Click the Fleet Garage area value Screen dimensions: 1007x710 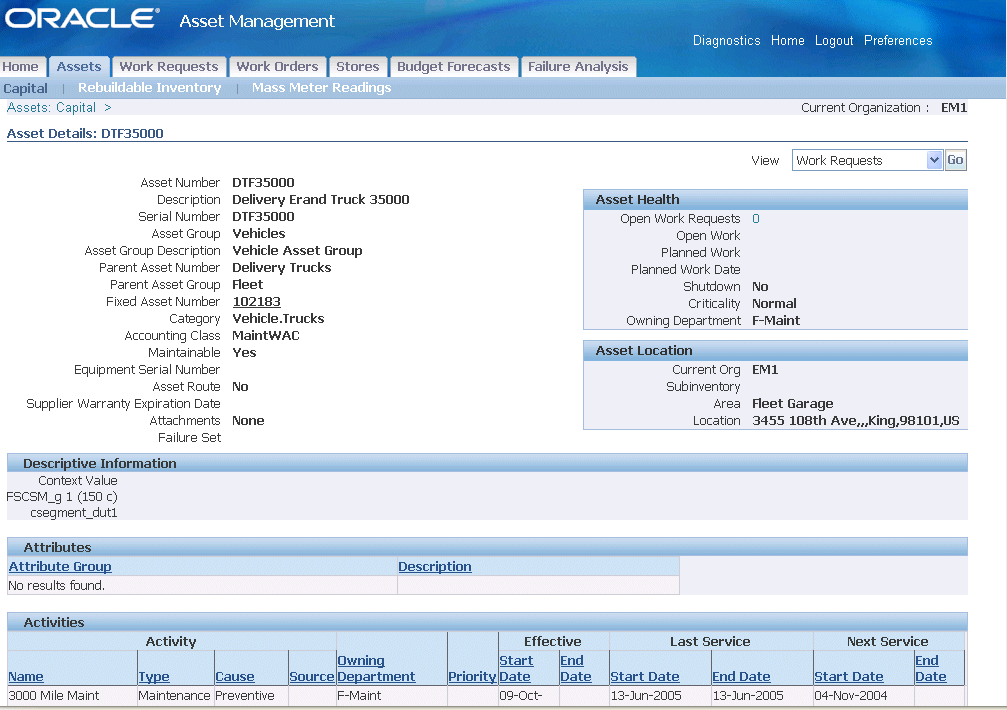tap(792, 404)
